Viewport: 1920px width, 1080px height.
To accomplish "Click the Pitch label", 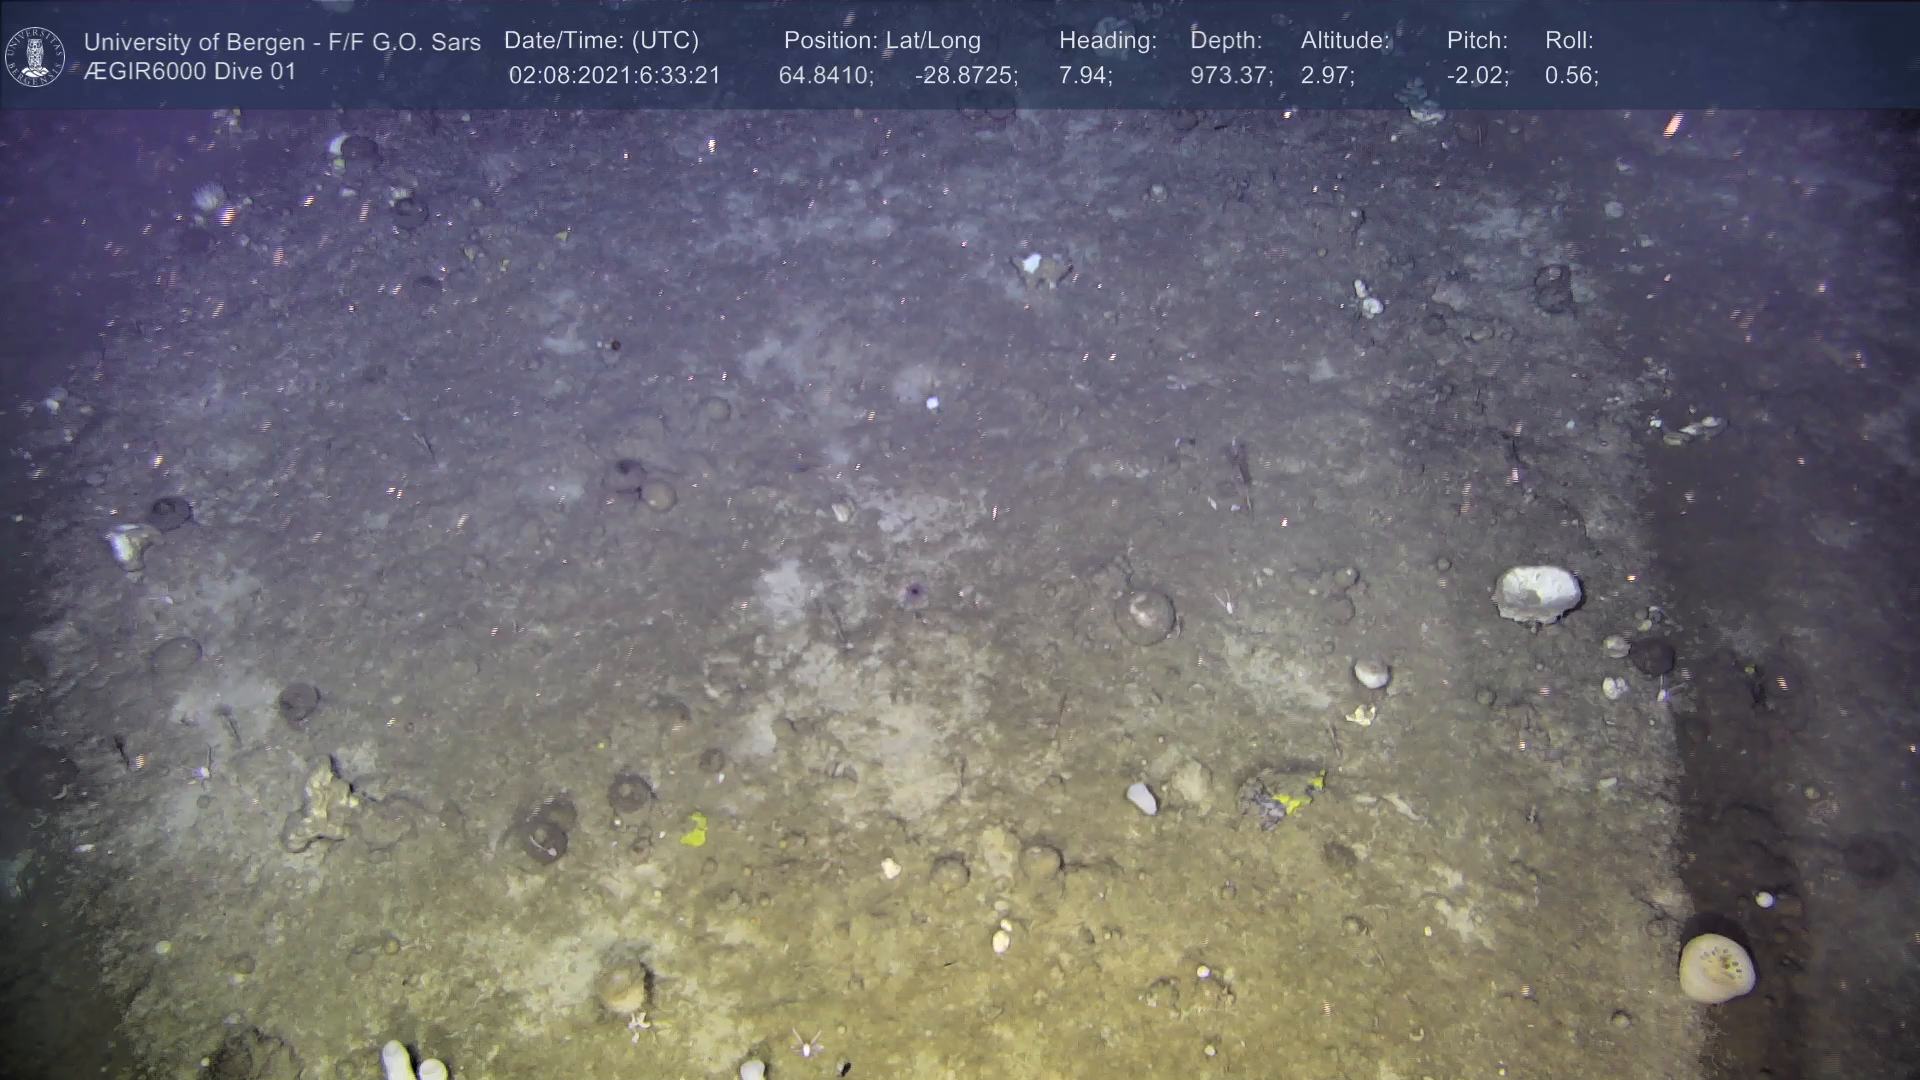I will [1477, 40].
